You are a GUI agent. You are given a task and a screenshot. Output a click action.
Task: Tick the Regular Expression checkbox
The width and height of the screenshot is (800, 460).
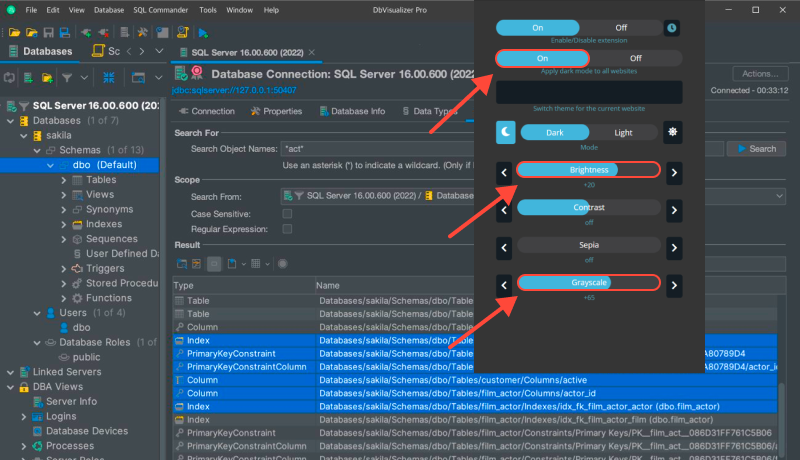(x=287, y=229)
